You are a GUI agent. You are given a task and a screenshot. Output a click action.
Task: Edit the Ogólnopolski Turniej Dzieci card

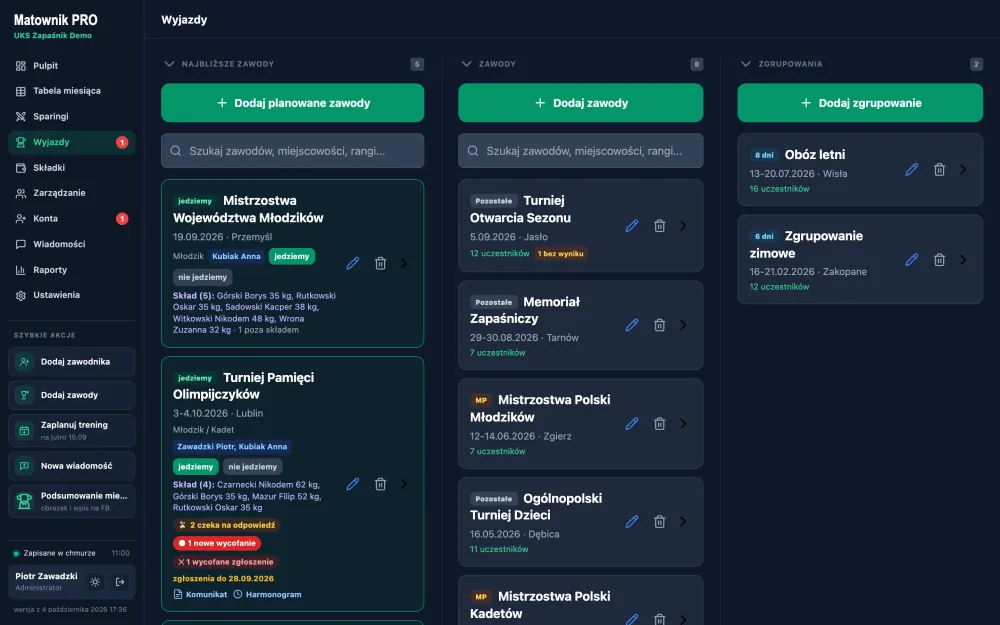click(x=632, y=522)
